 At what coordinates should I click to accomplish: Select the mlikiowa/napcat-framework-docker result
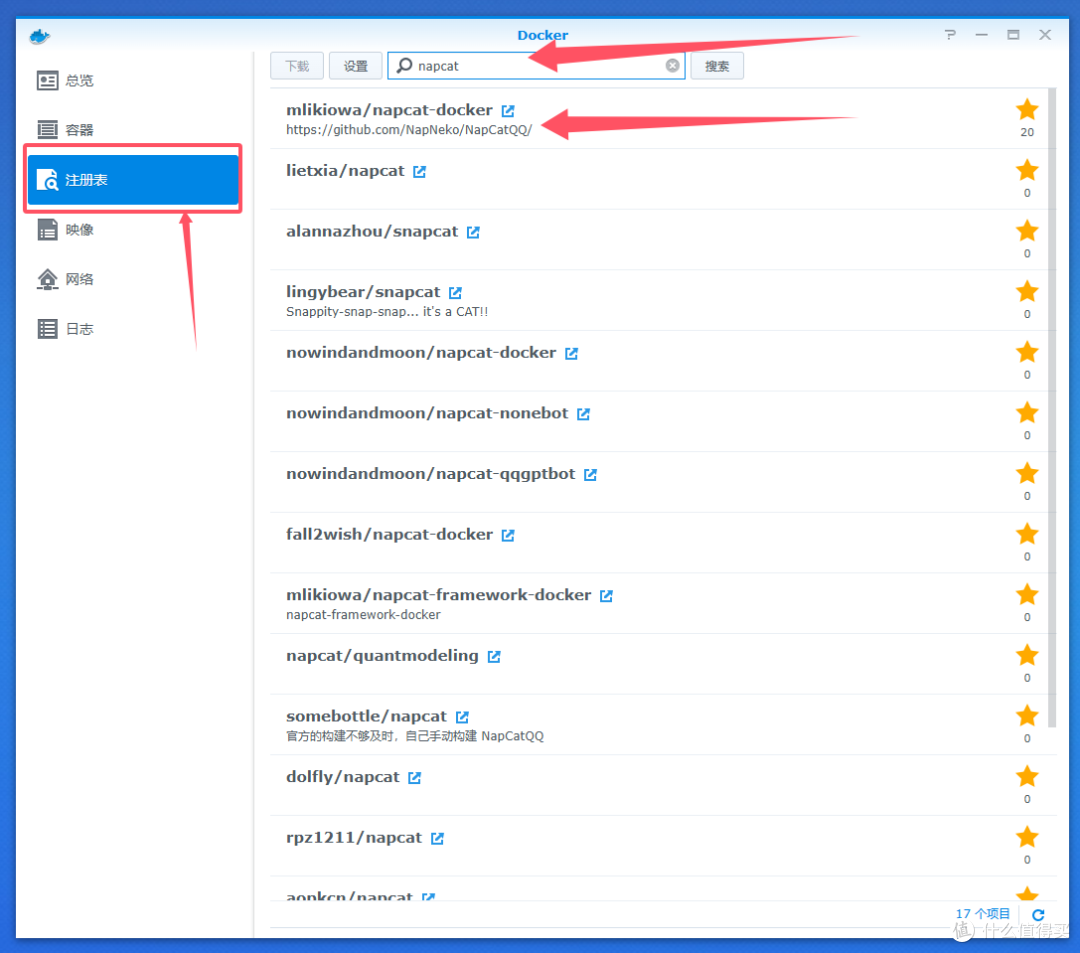[658, 603]
